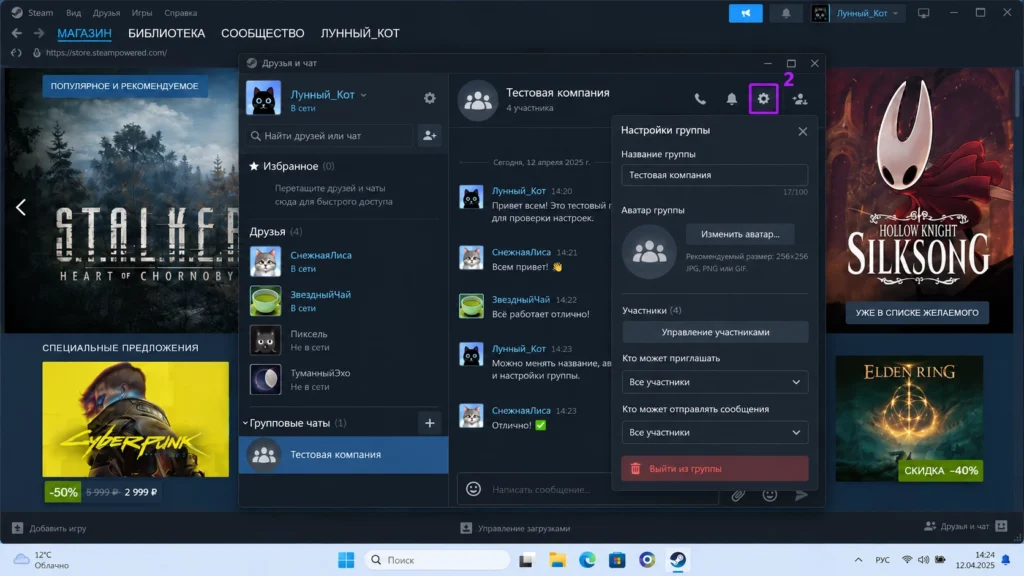Image resolution: width=1024 pixels, height=576 pixels.
Task: Create new group chat with plus icon
Action: 430,423
